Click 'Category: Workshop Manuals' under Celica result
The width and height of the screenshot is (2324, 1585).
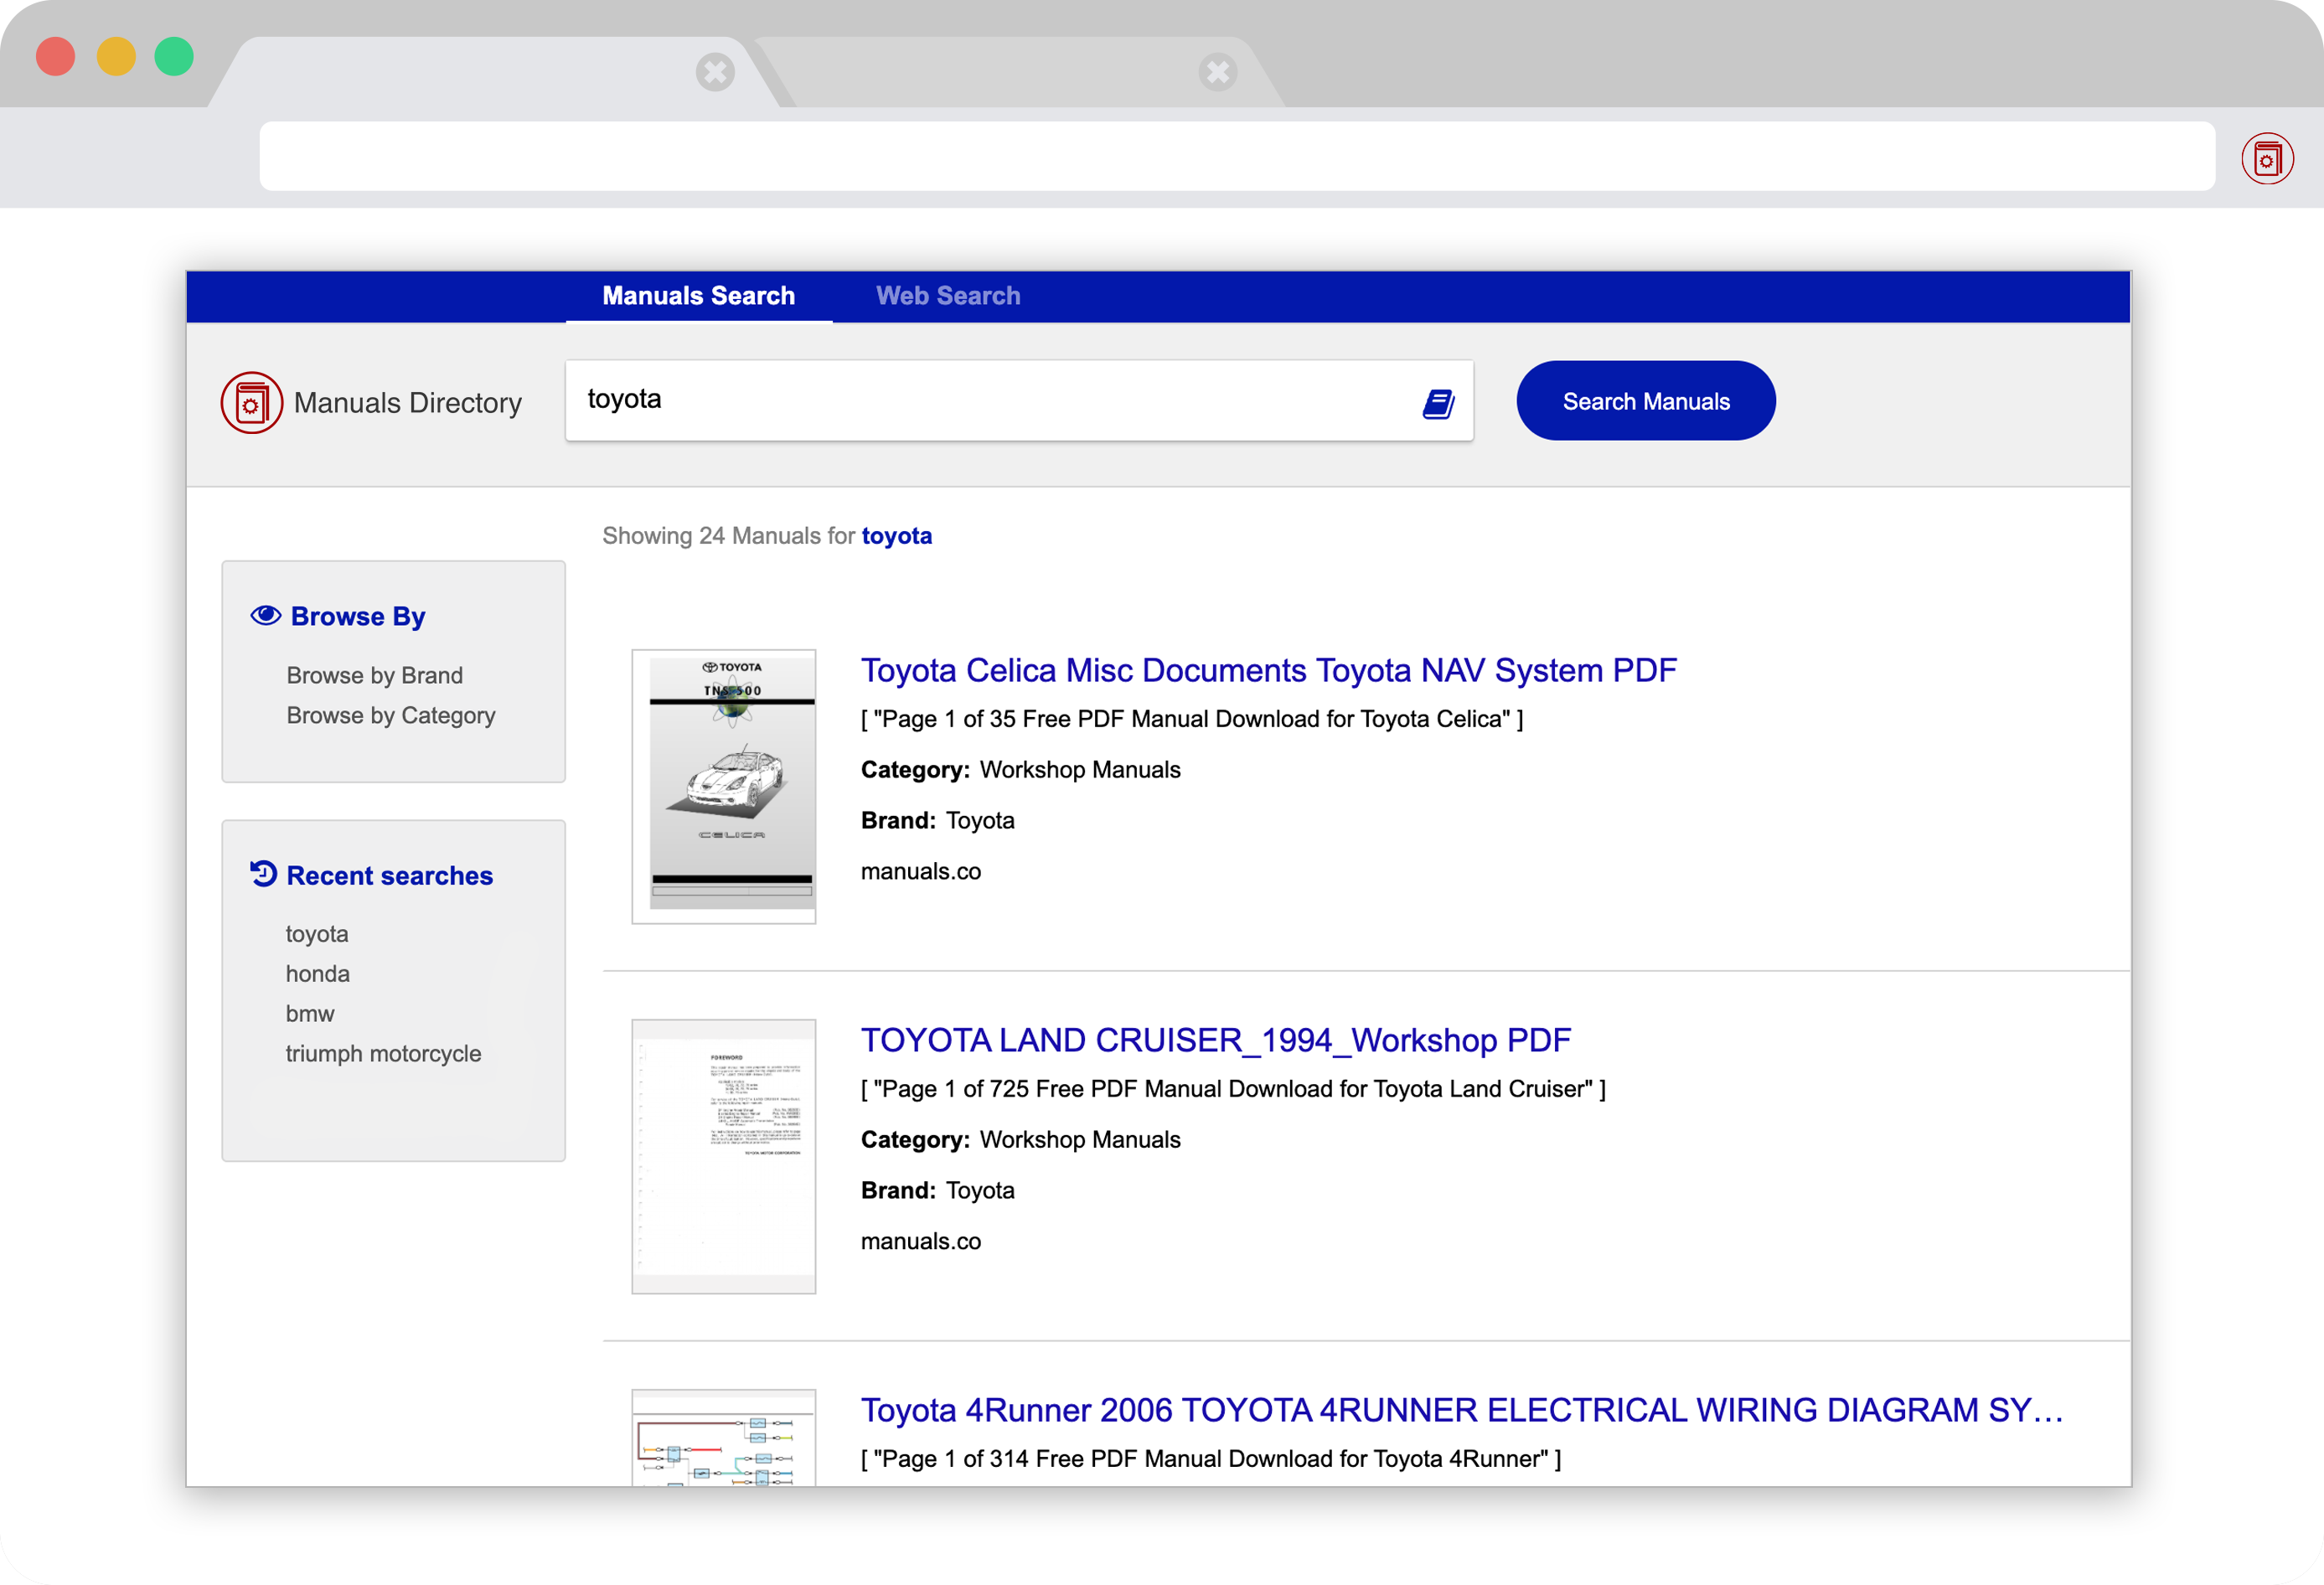point(1021,770)
